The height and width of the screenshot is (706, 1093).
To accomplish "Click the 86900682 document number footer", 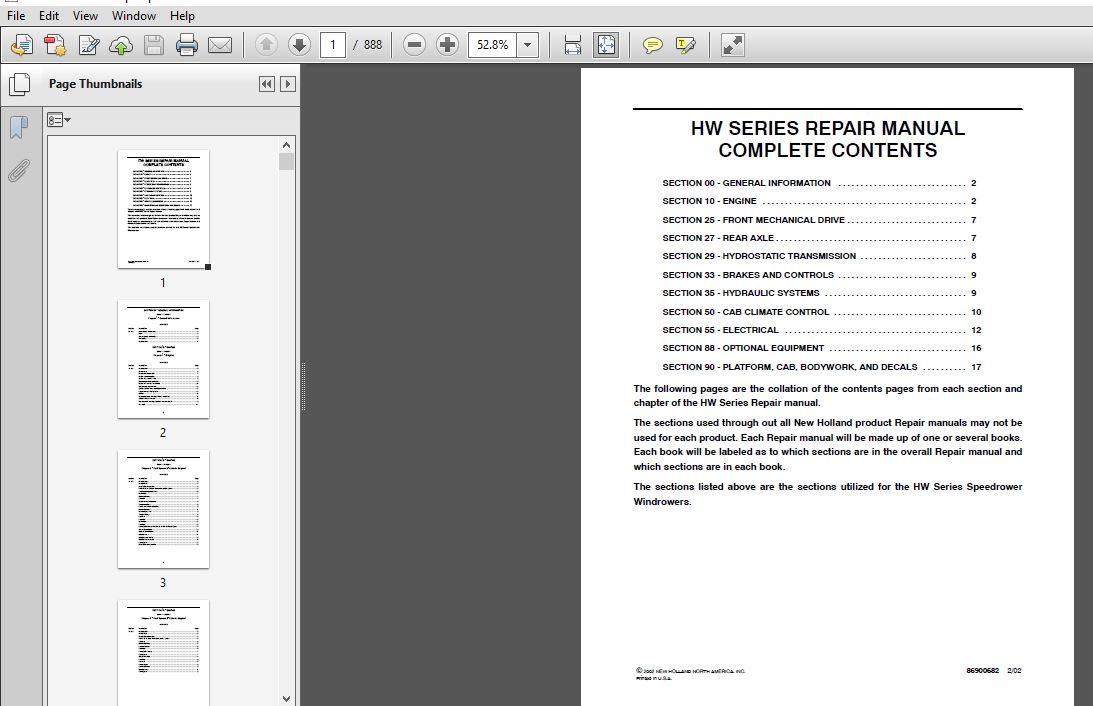I will tap(982, 670).
